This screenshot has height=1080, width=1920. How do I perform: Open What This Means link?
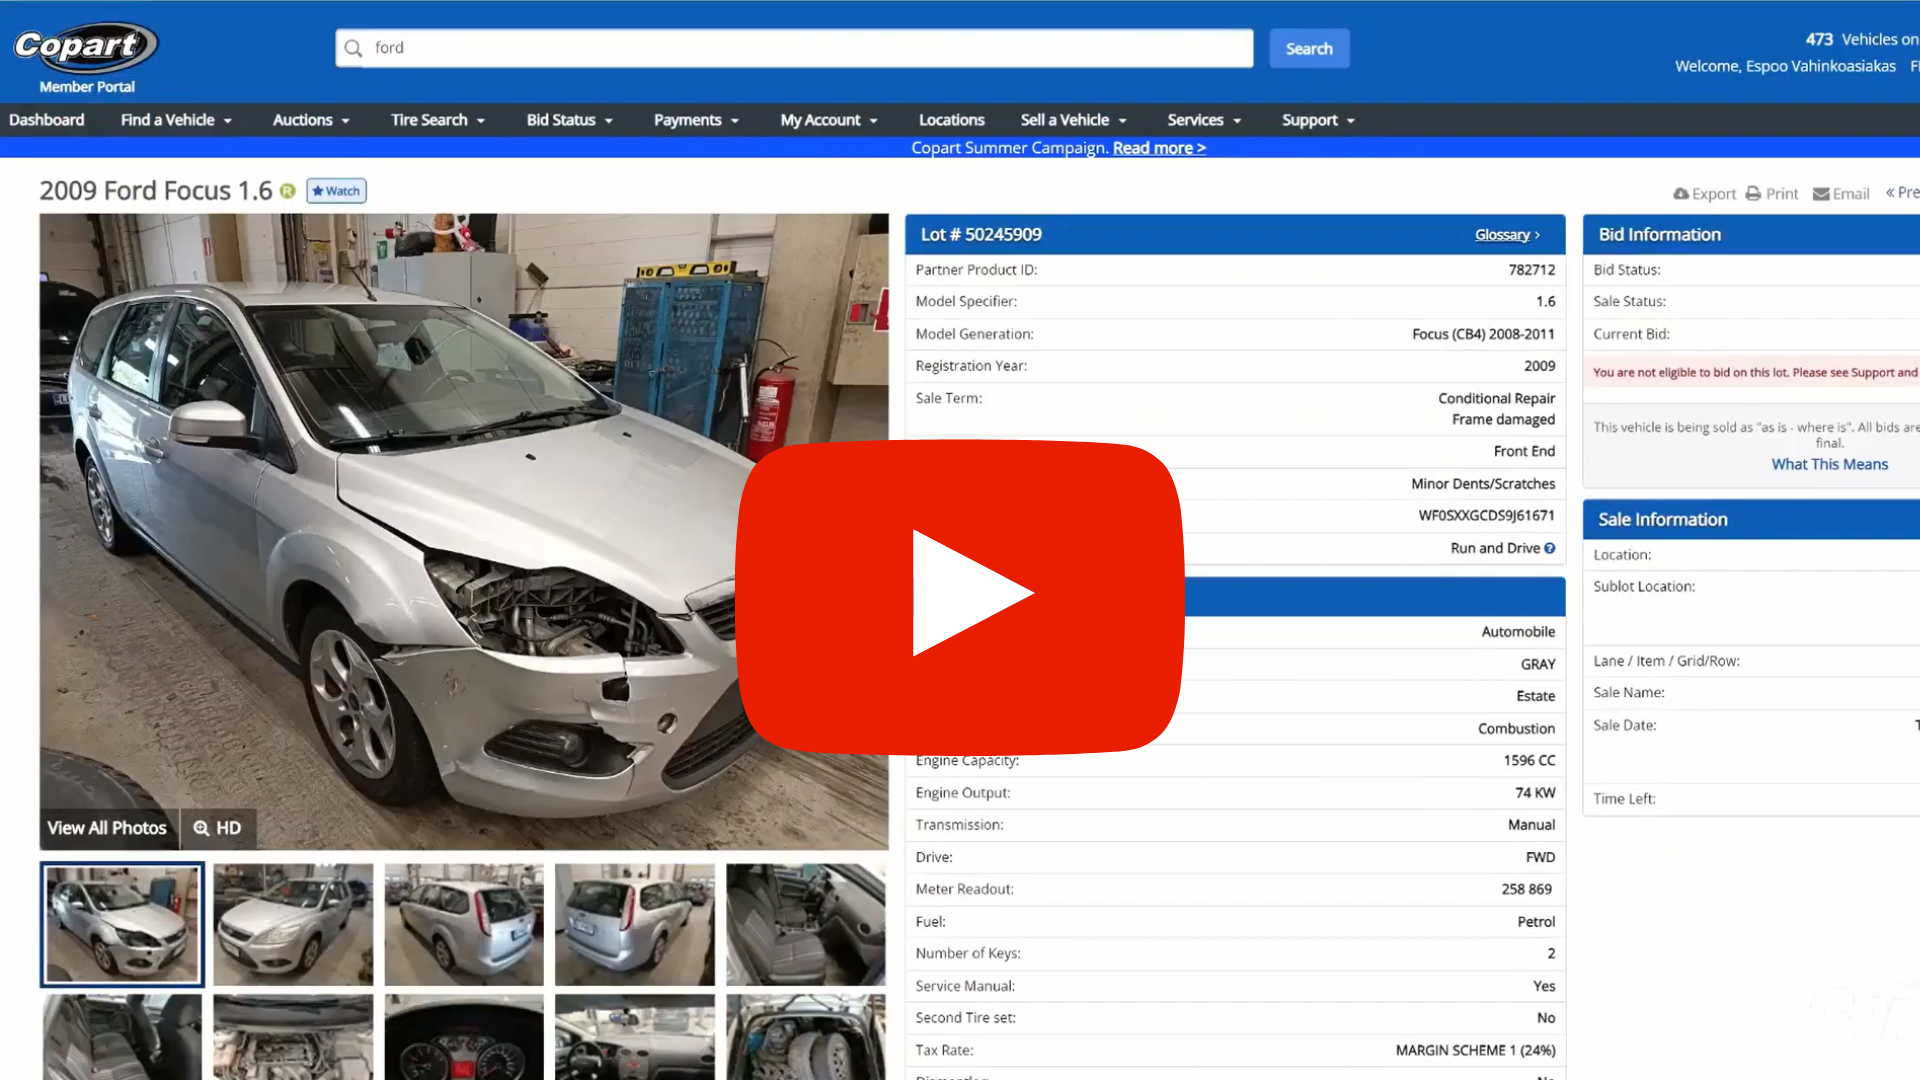coord(1830,464)
